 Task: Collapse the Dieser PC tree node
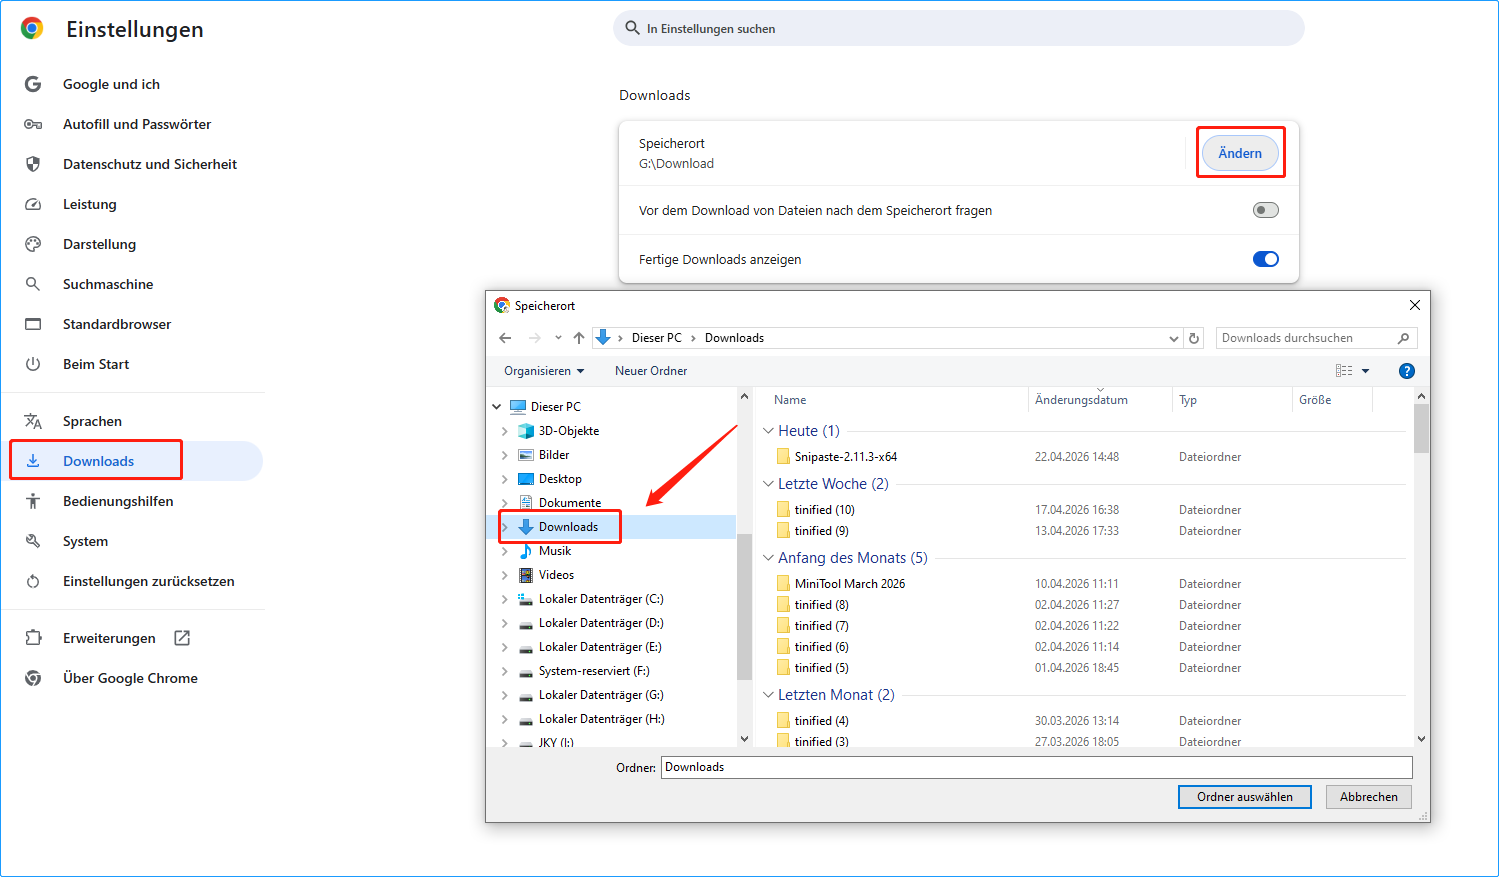[x=497, y=407]
